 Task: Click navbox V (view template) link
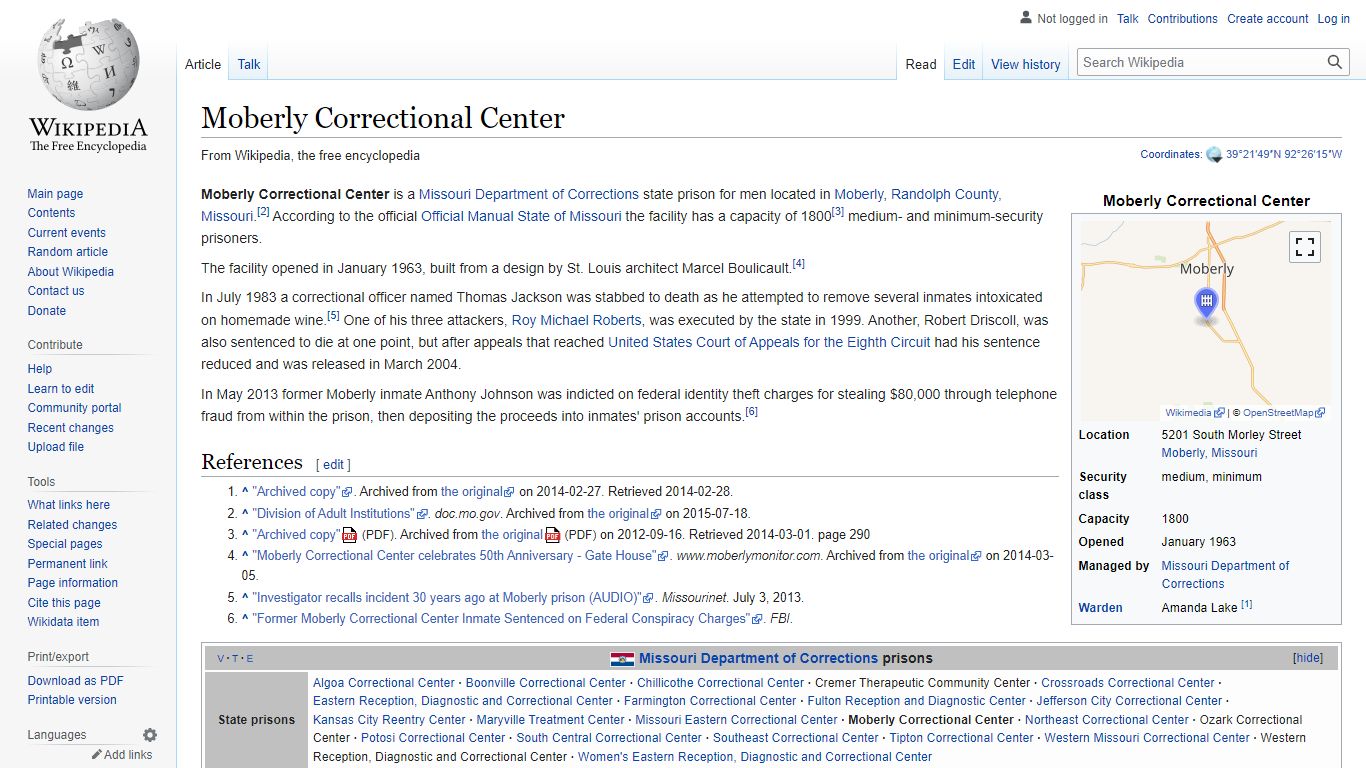(222, 659)
